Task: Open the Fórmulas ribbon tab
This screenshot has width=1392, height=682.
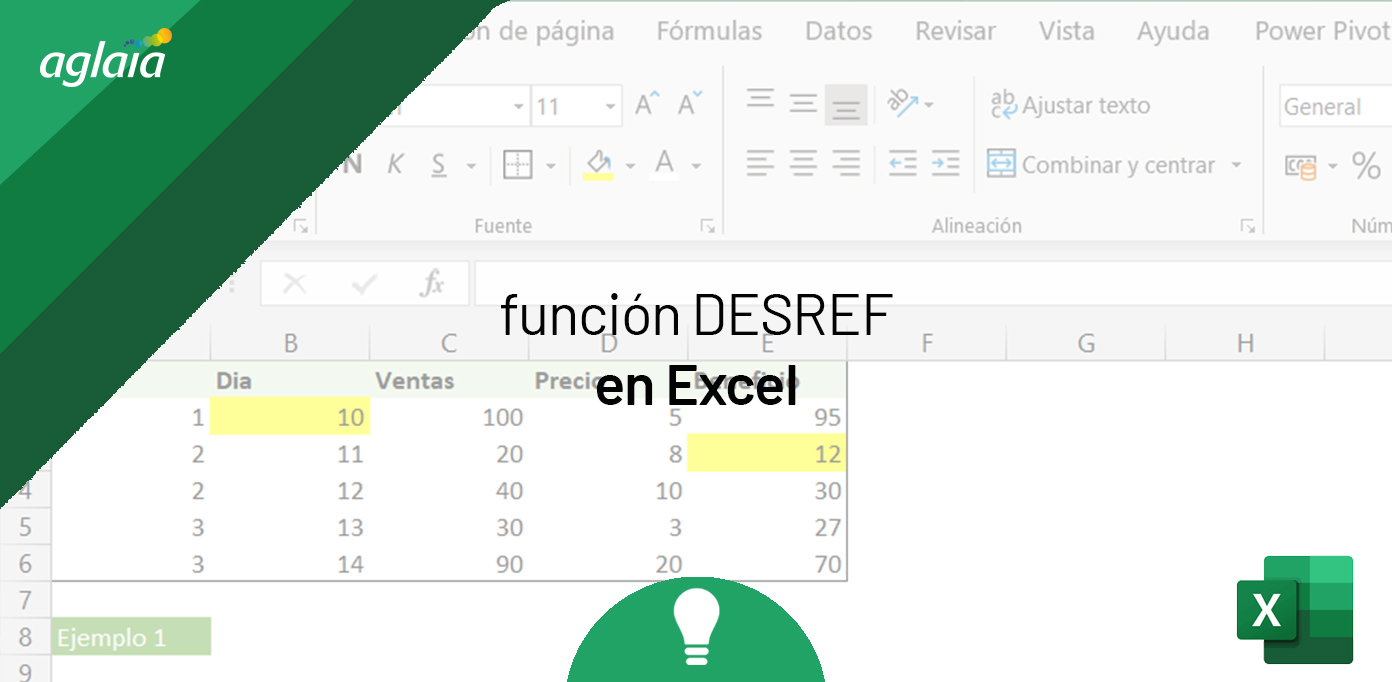Action: [x=709, y=31]
